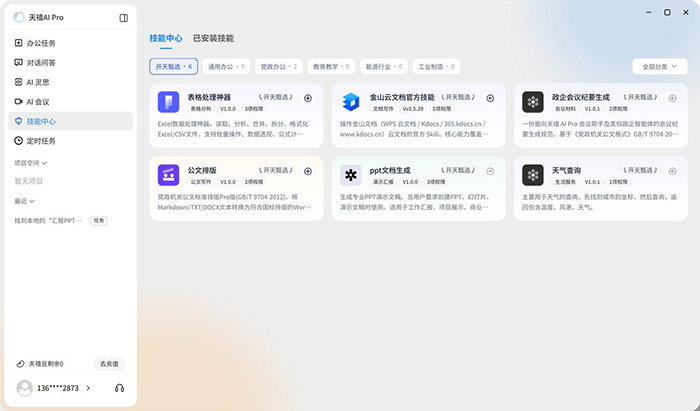Click the 天禧AI Pro logo
Viewport: 700px width, 411px height.
19,17
